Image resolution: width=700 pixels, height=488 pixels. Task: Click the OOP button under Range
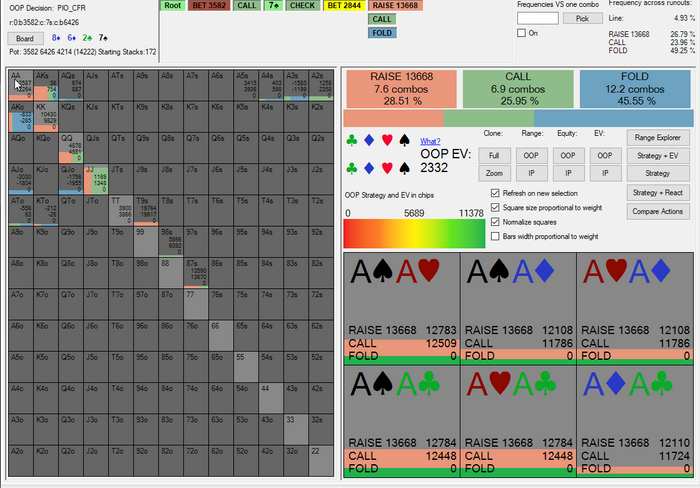(x=531, y=155)
